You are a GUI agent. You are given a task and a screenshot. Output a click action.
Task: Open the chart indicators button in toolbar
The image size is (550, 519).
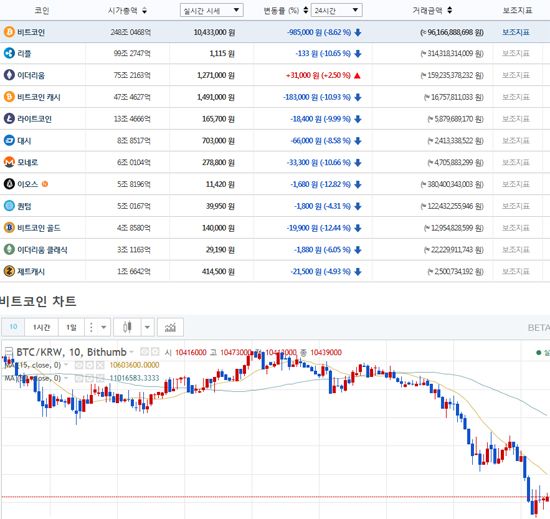[170, 327]
